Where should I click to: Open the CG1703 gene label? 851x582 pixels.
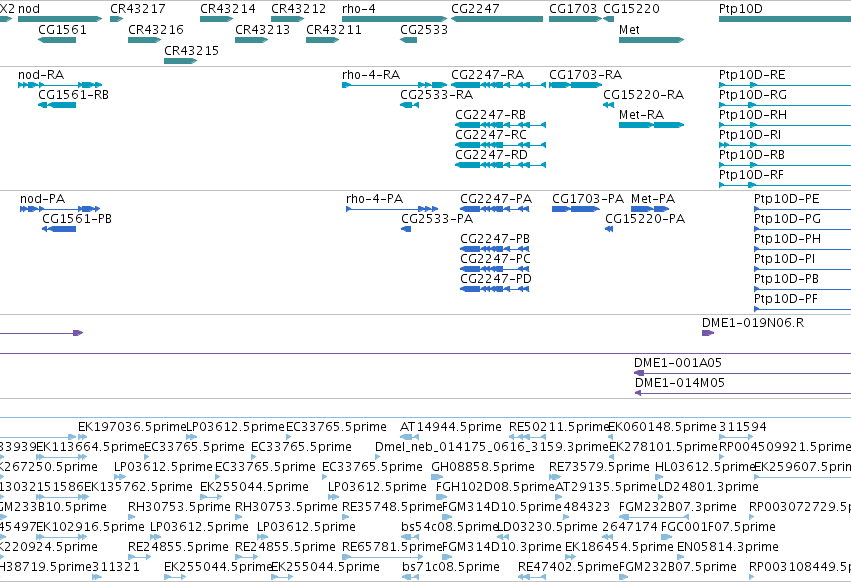point(573,9)
